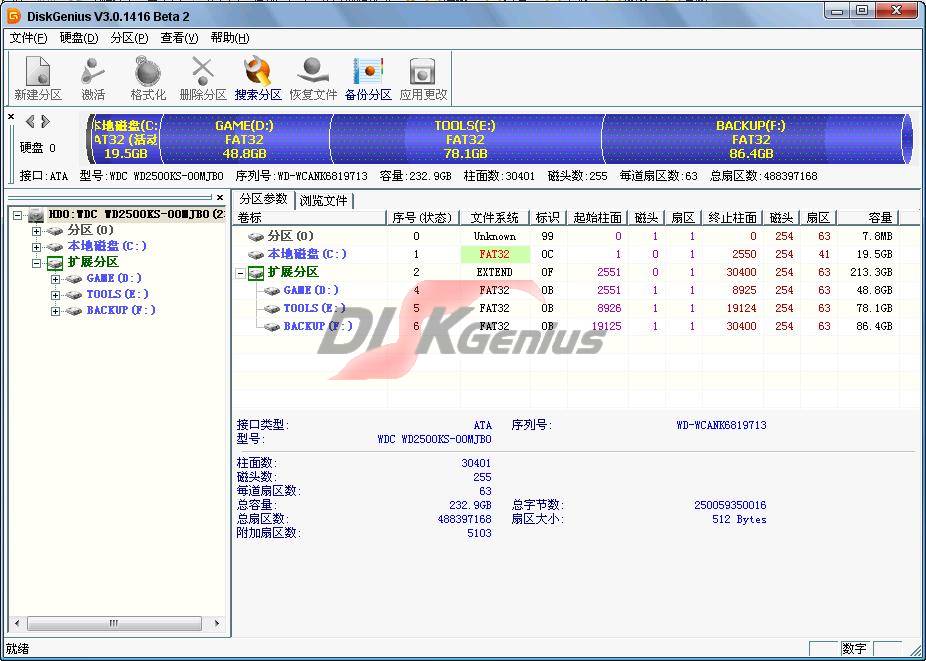926x661 pixels.
Task: Click the 终止柱面 column header
Action: (x=732, y=218)
